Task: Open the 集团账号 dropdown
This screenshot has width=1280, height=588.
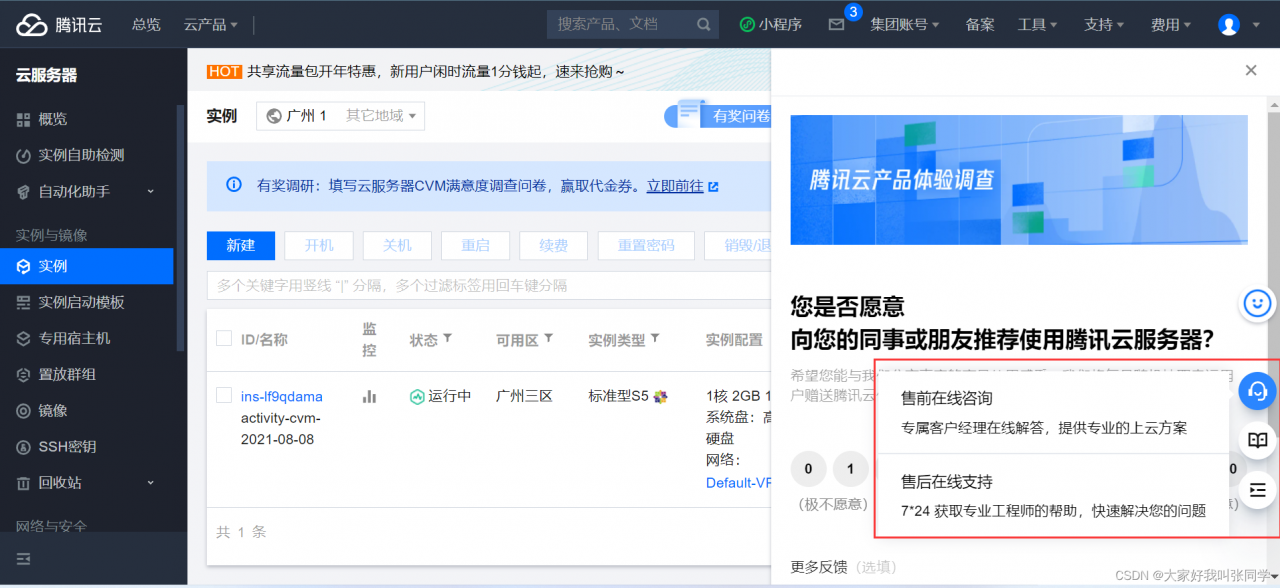Action: click(x=905, y=25)
